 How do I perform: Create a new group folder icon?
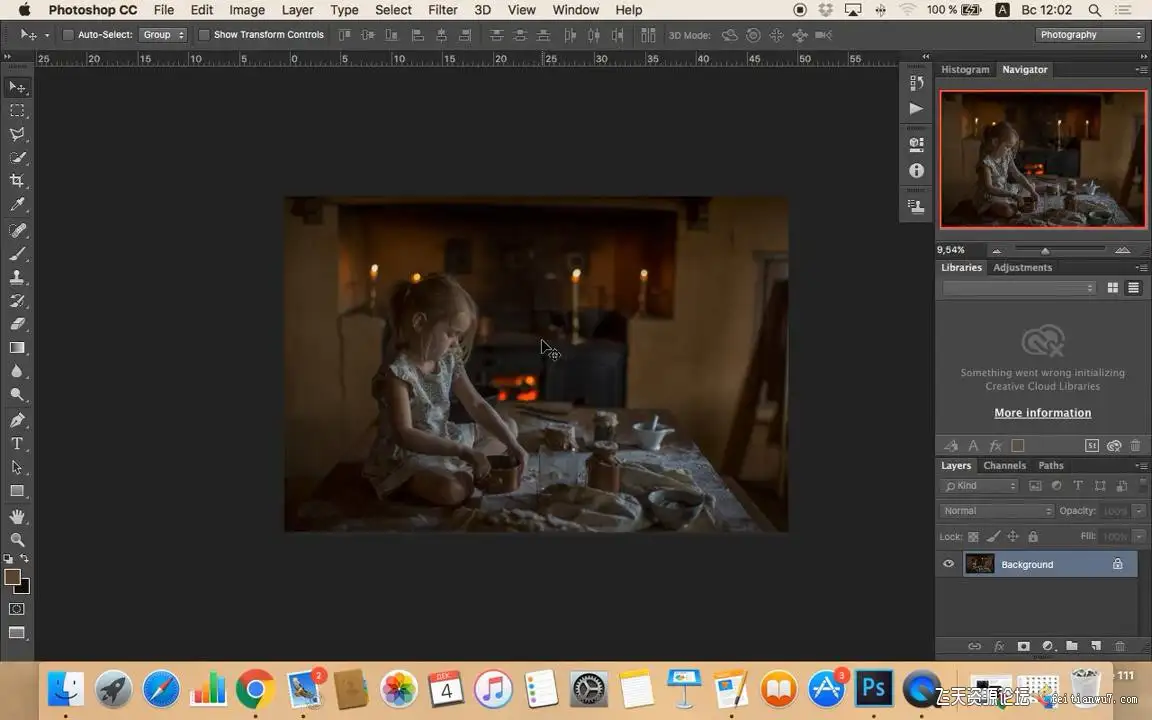[x=1072, y=646]
